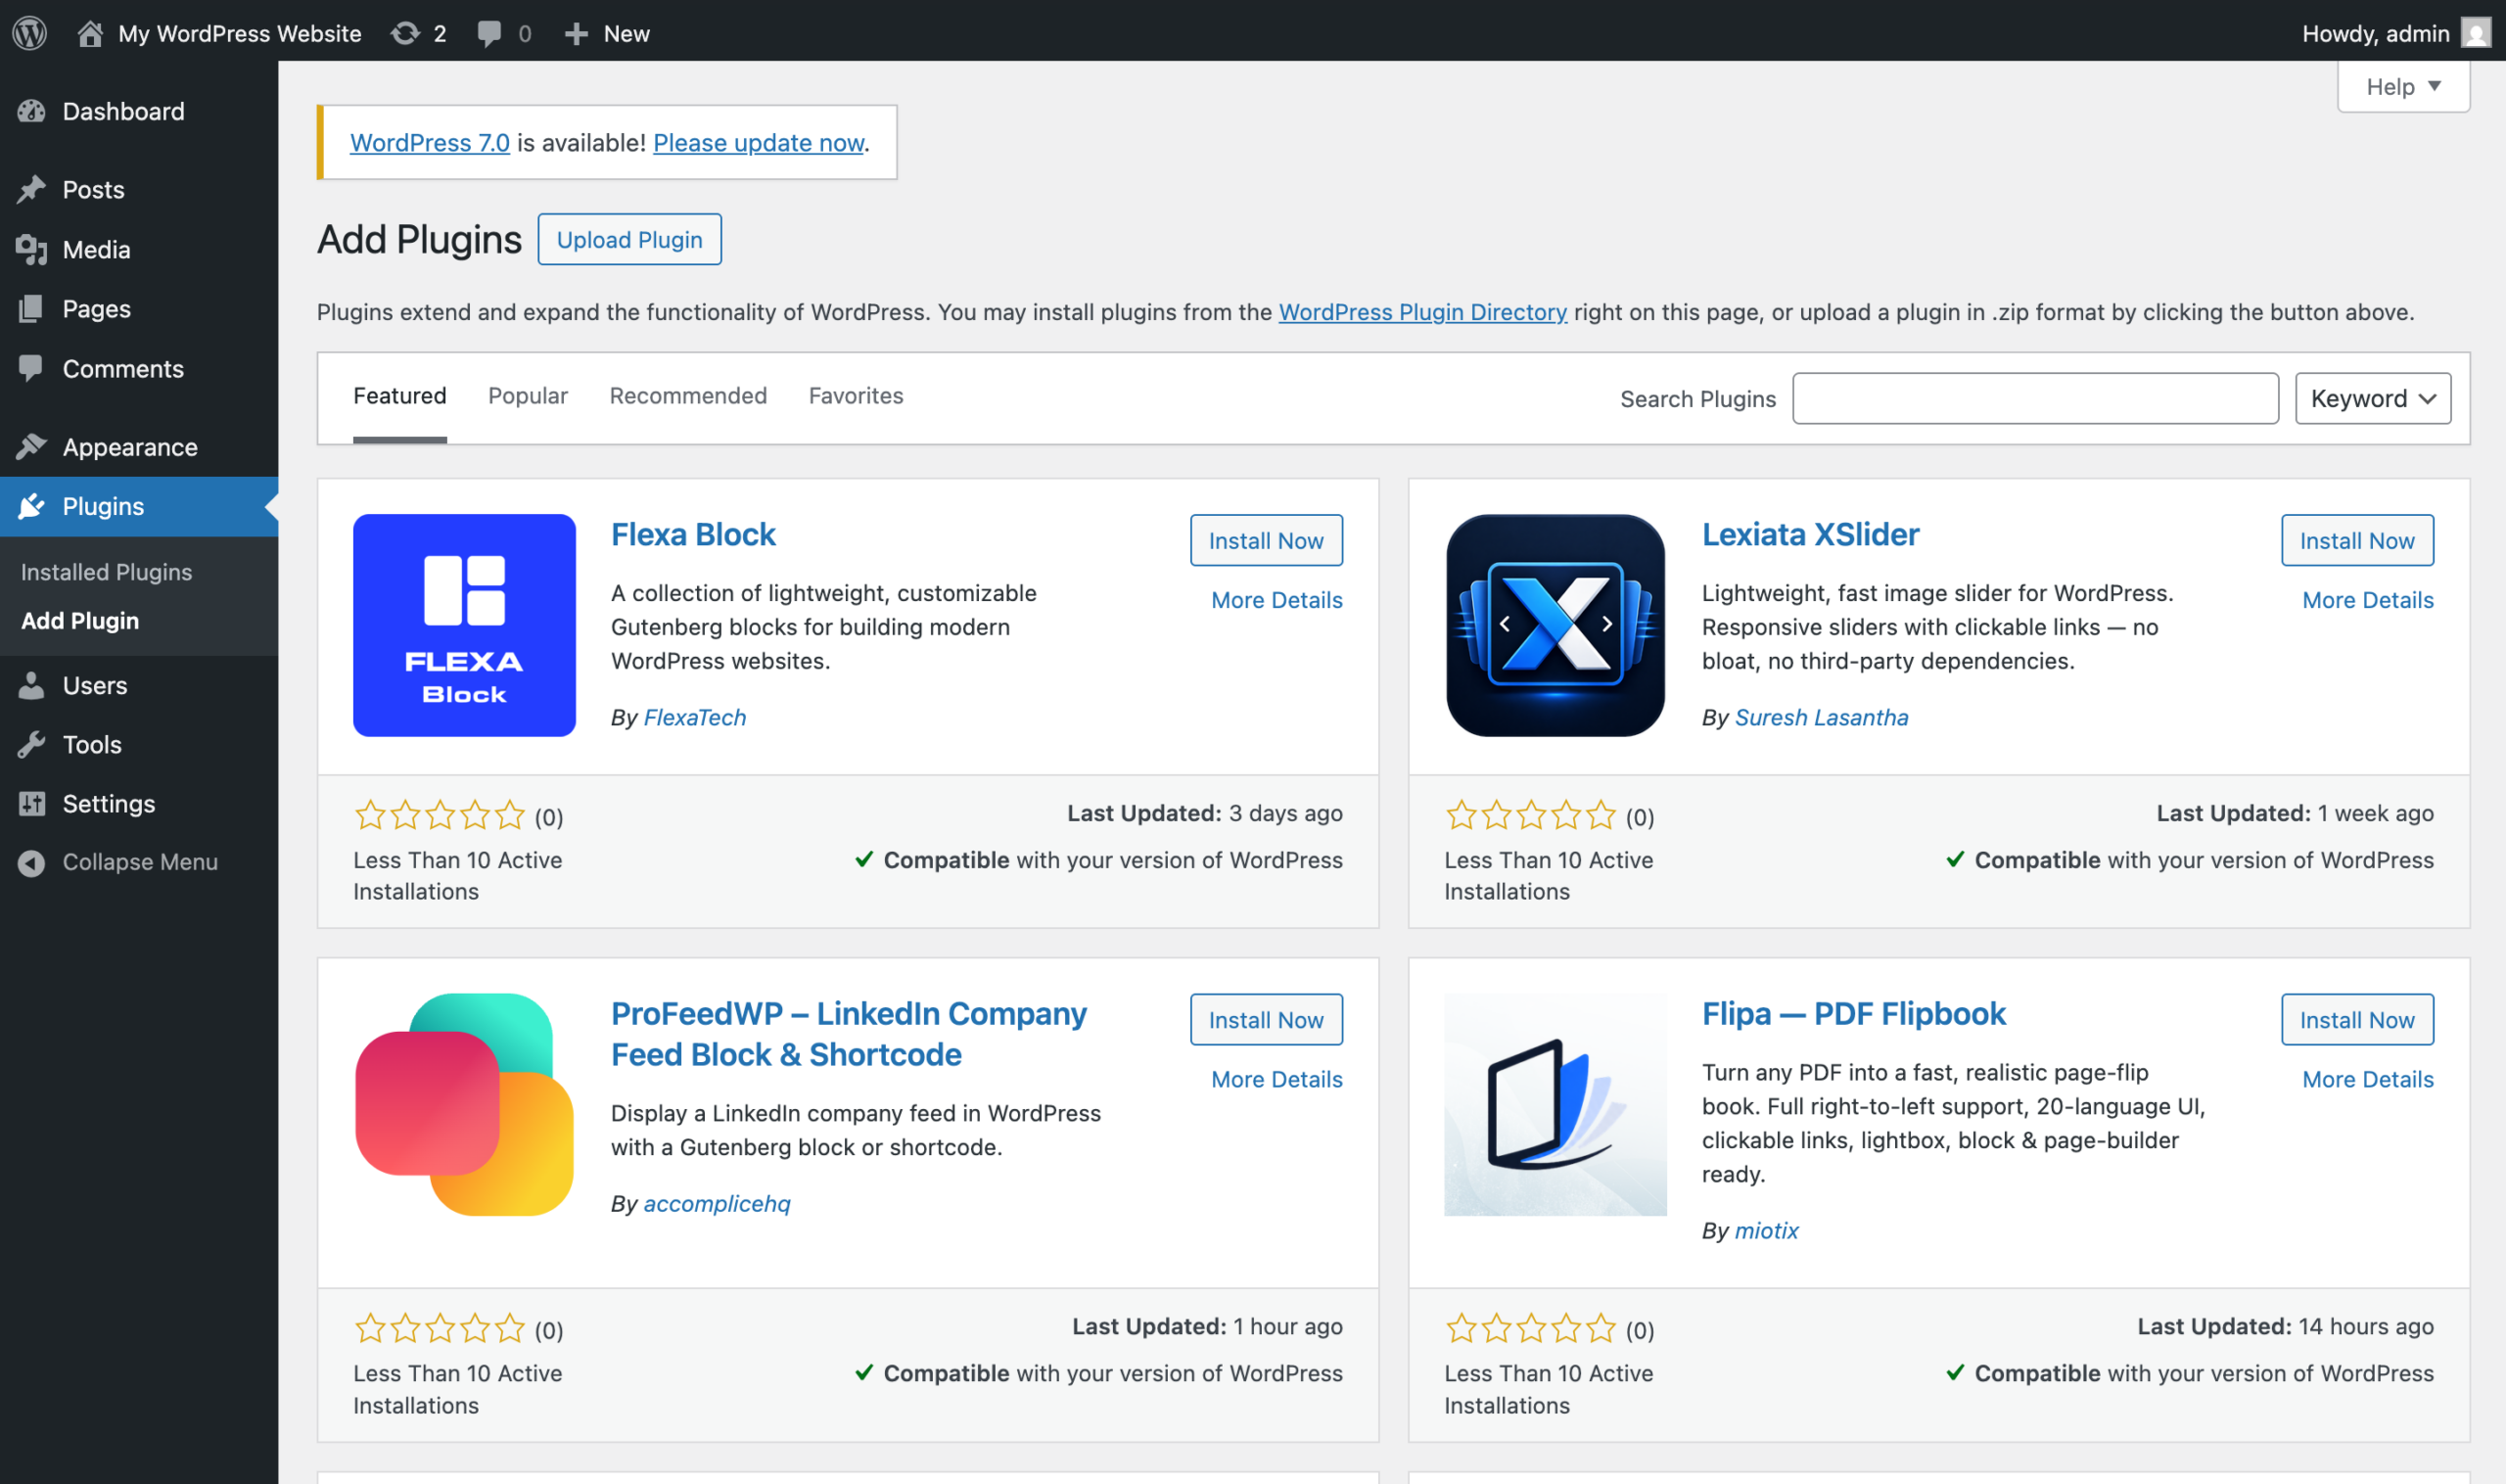Switch to the Popular tab
The height and width of the screenshot is (1484, 2506).
[528, 396]
